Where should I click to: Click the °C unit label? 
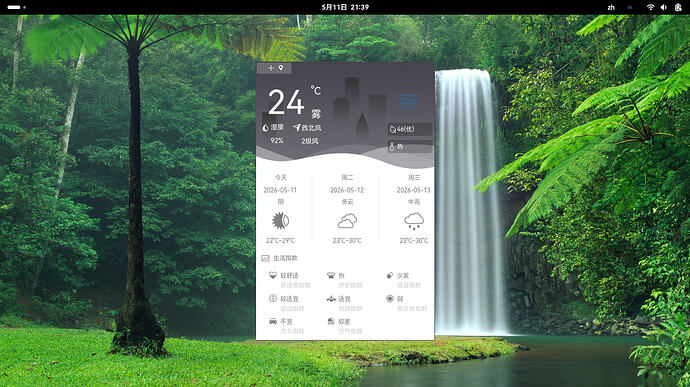pyautogui.click(x=316, y=90)
